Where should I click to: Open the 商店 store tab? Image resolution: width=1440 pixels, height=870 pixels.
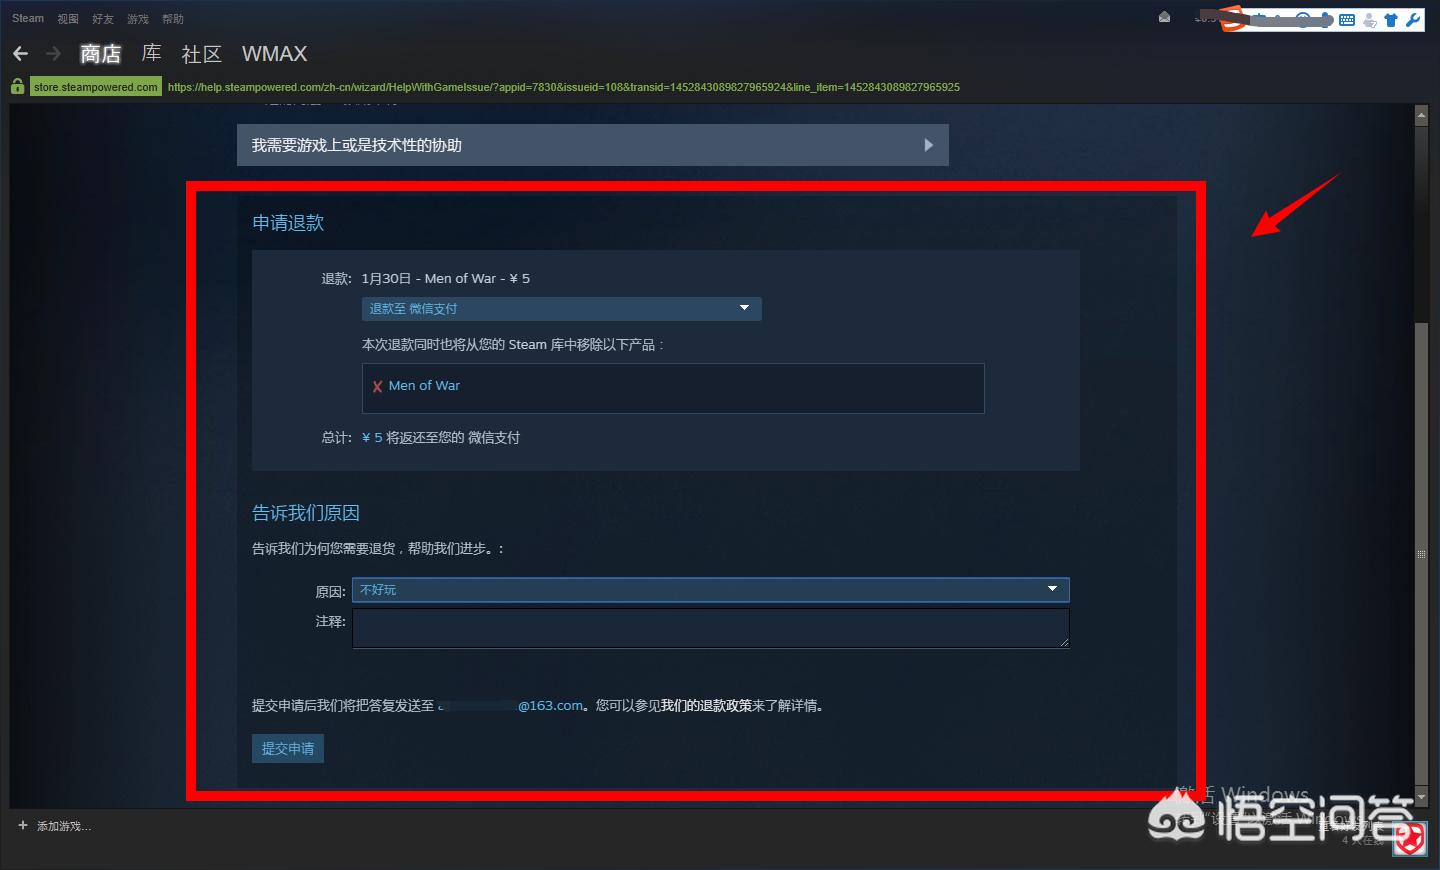point(101,54)
